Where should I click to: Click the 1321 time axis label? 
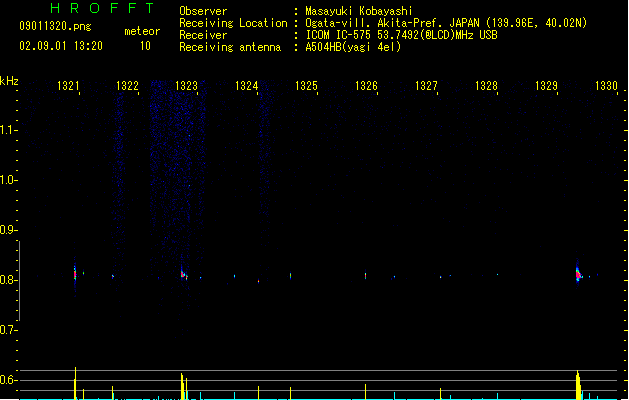click(x=68, y=86)
